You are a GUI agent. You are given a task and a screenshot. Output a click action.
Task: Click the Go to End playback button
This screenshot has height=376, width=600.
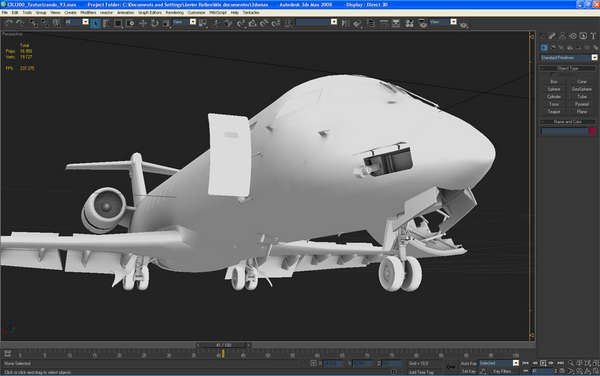pos(561,363)
